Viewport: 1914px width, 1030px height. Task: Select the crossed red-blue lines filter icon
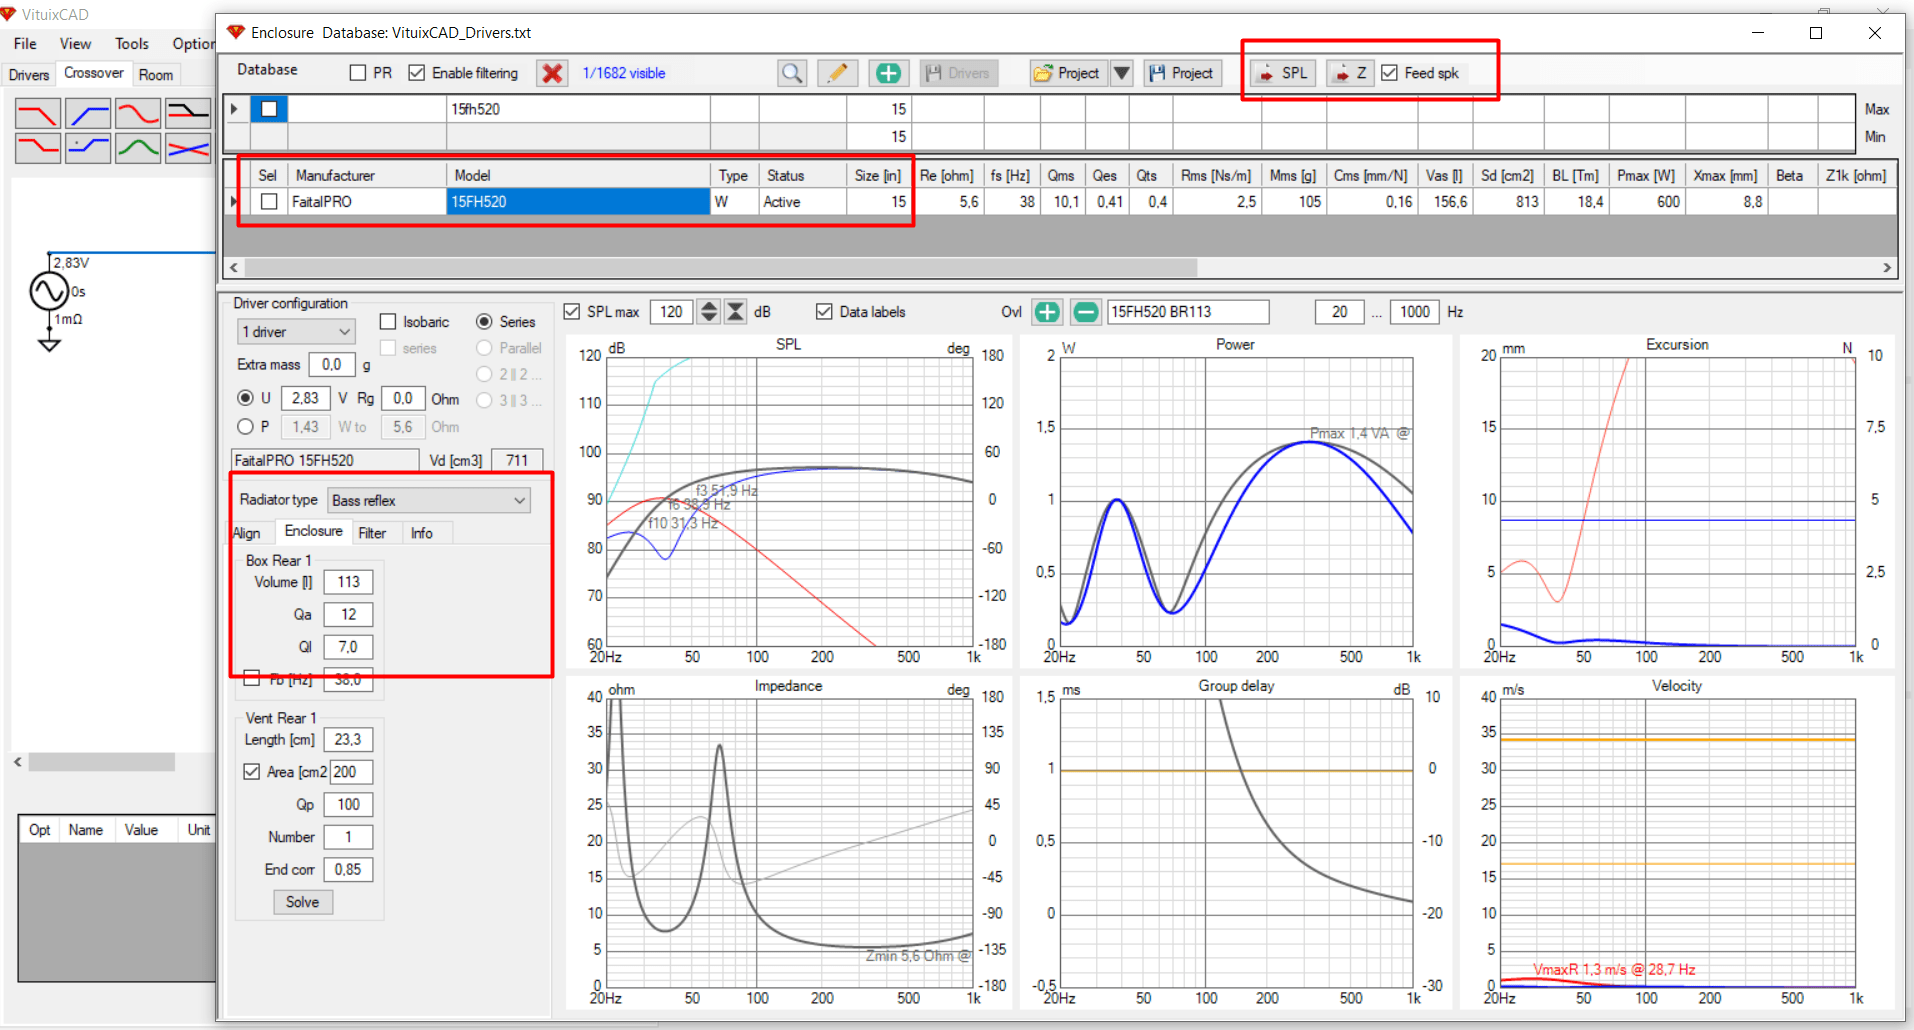coord(188,148)
